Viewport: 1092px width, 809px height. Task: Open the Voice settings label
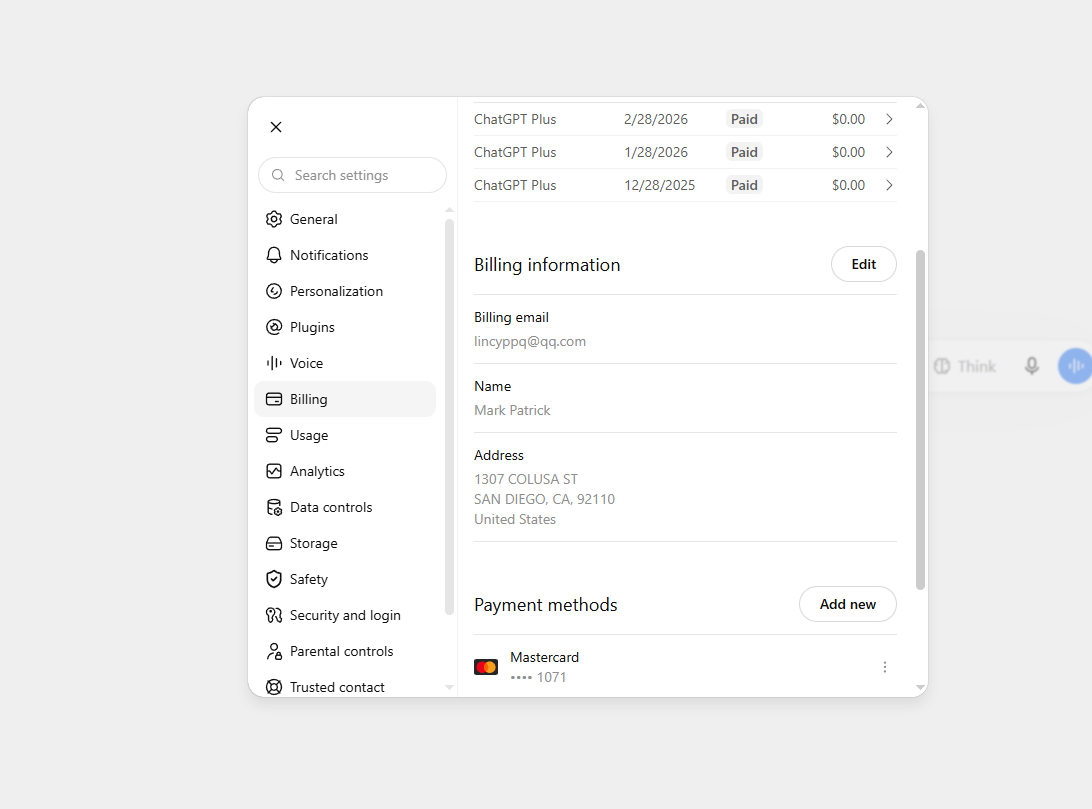click(306, 363)
